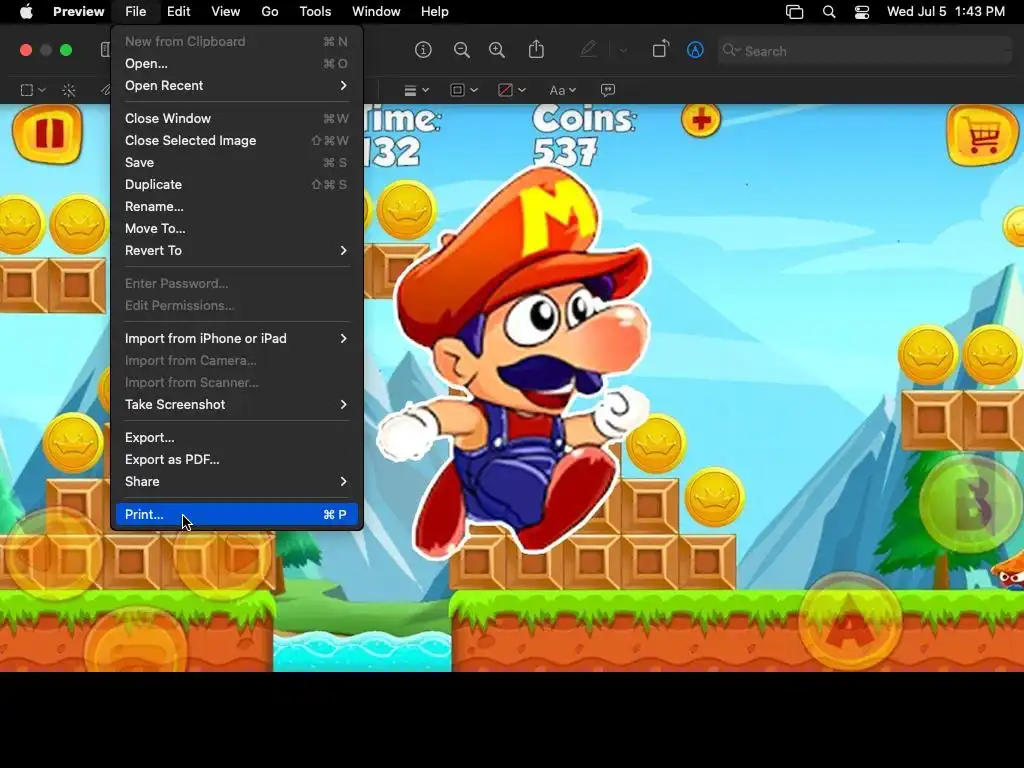The width and height of the screenshot is (1024, 768).
Task: Click the Rotate toolbar icon
Action: pos(660,50)
